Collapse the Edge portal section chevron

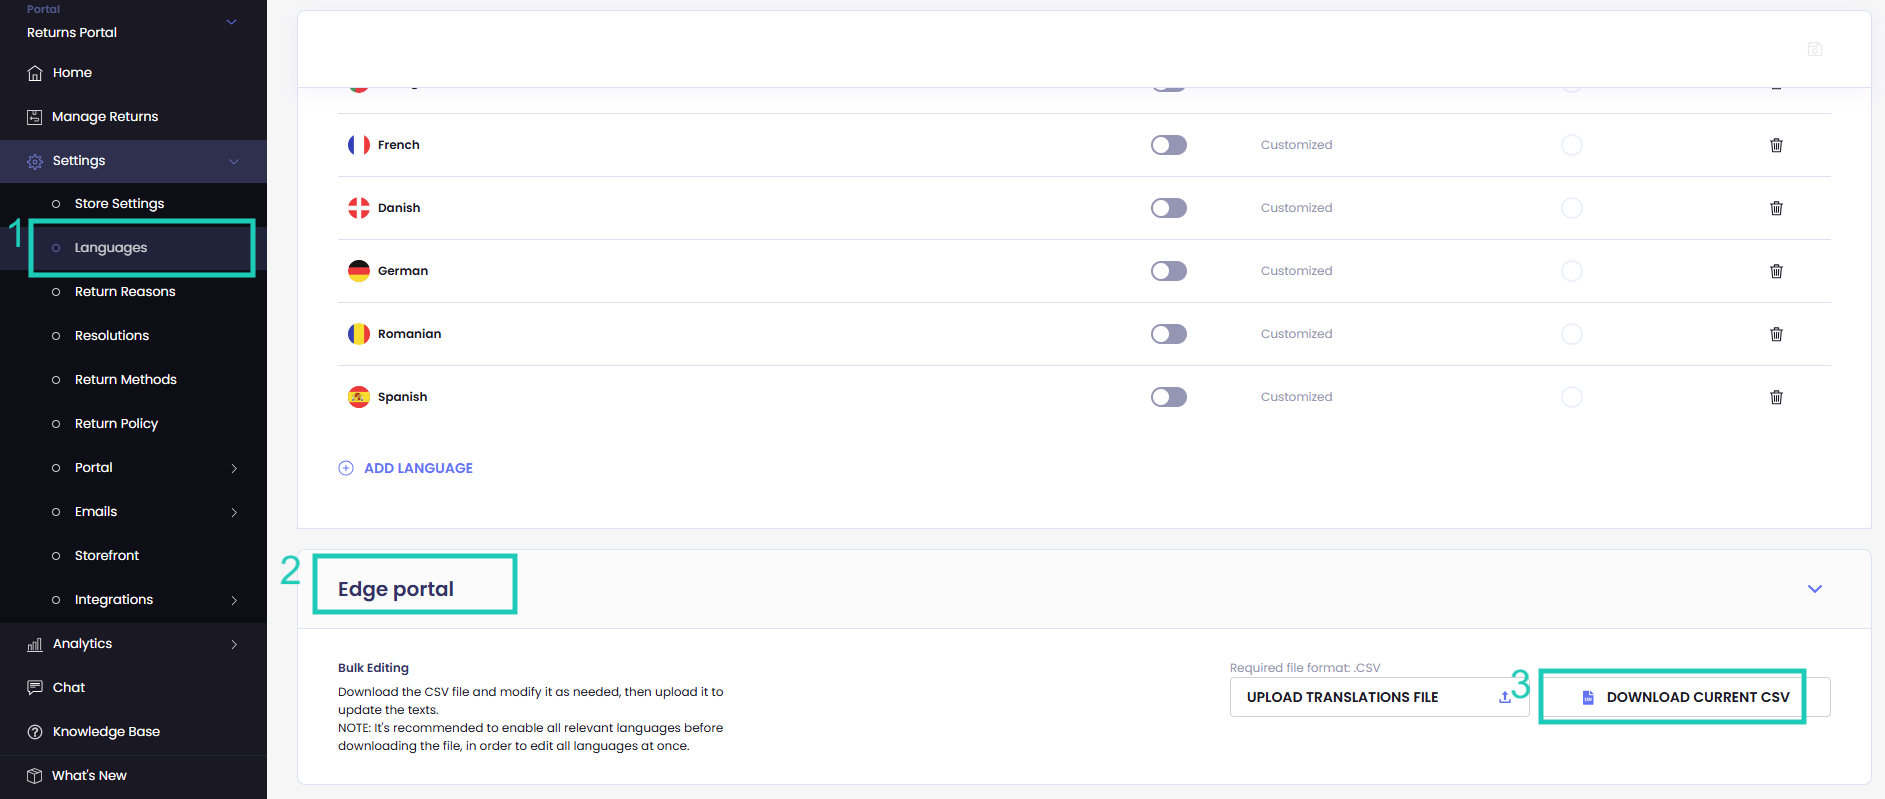1814,589
